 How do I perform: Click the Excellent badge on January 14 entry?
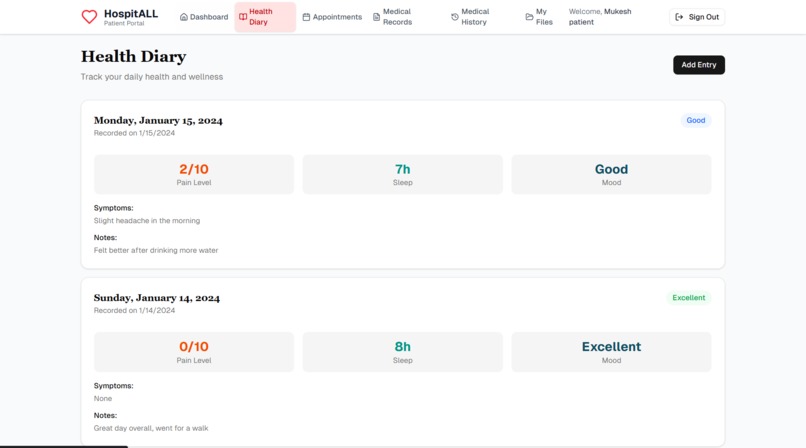[689, 297]
